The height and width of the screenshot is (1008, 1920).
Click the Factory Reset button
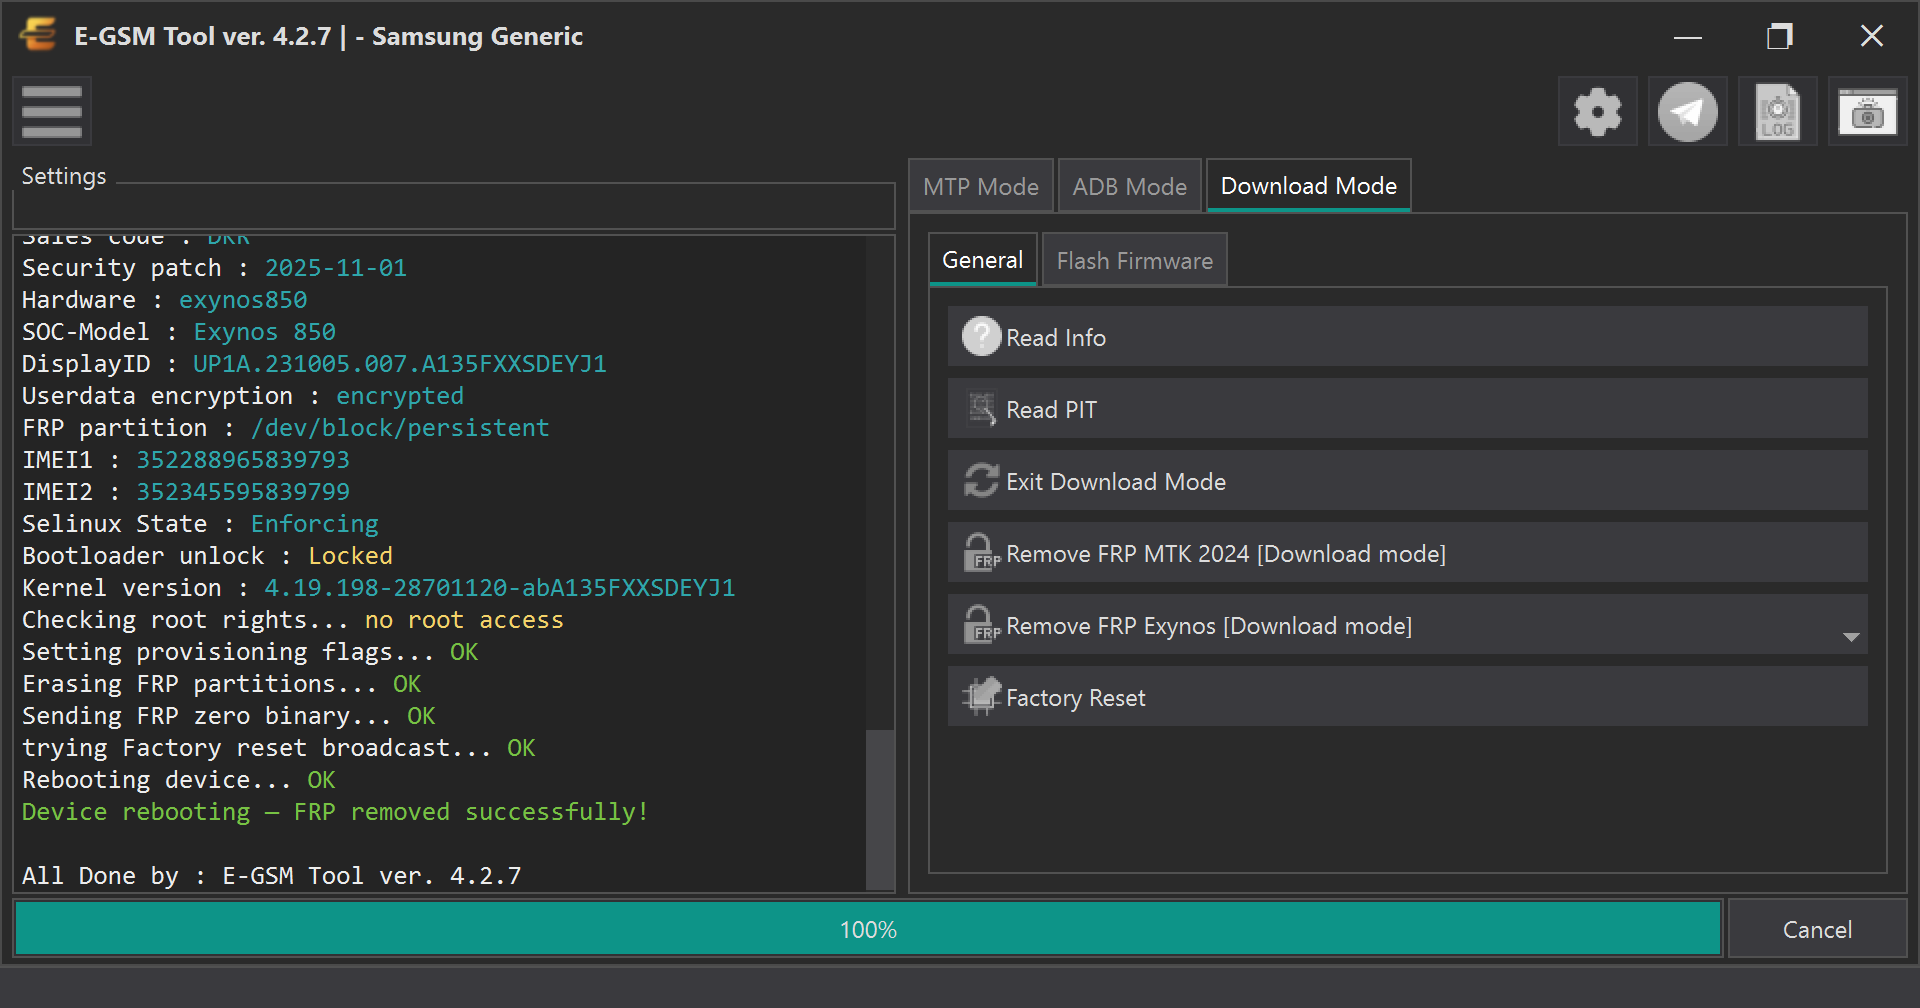[x=1408, y=697]
